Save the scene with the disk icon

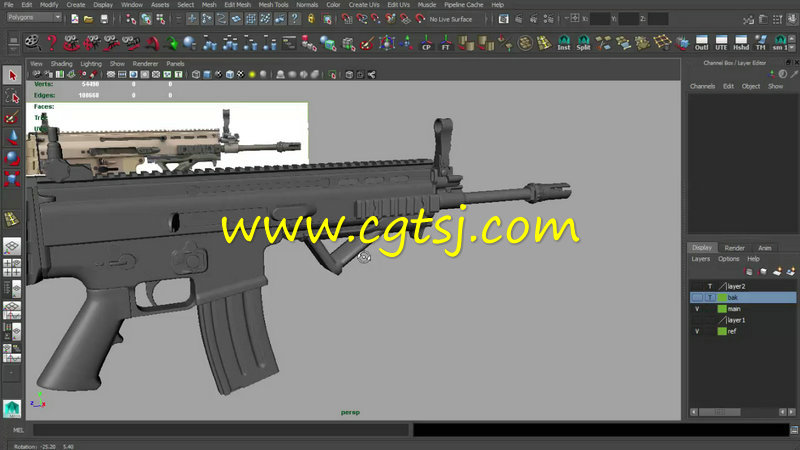point(104,19)
